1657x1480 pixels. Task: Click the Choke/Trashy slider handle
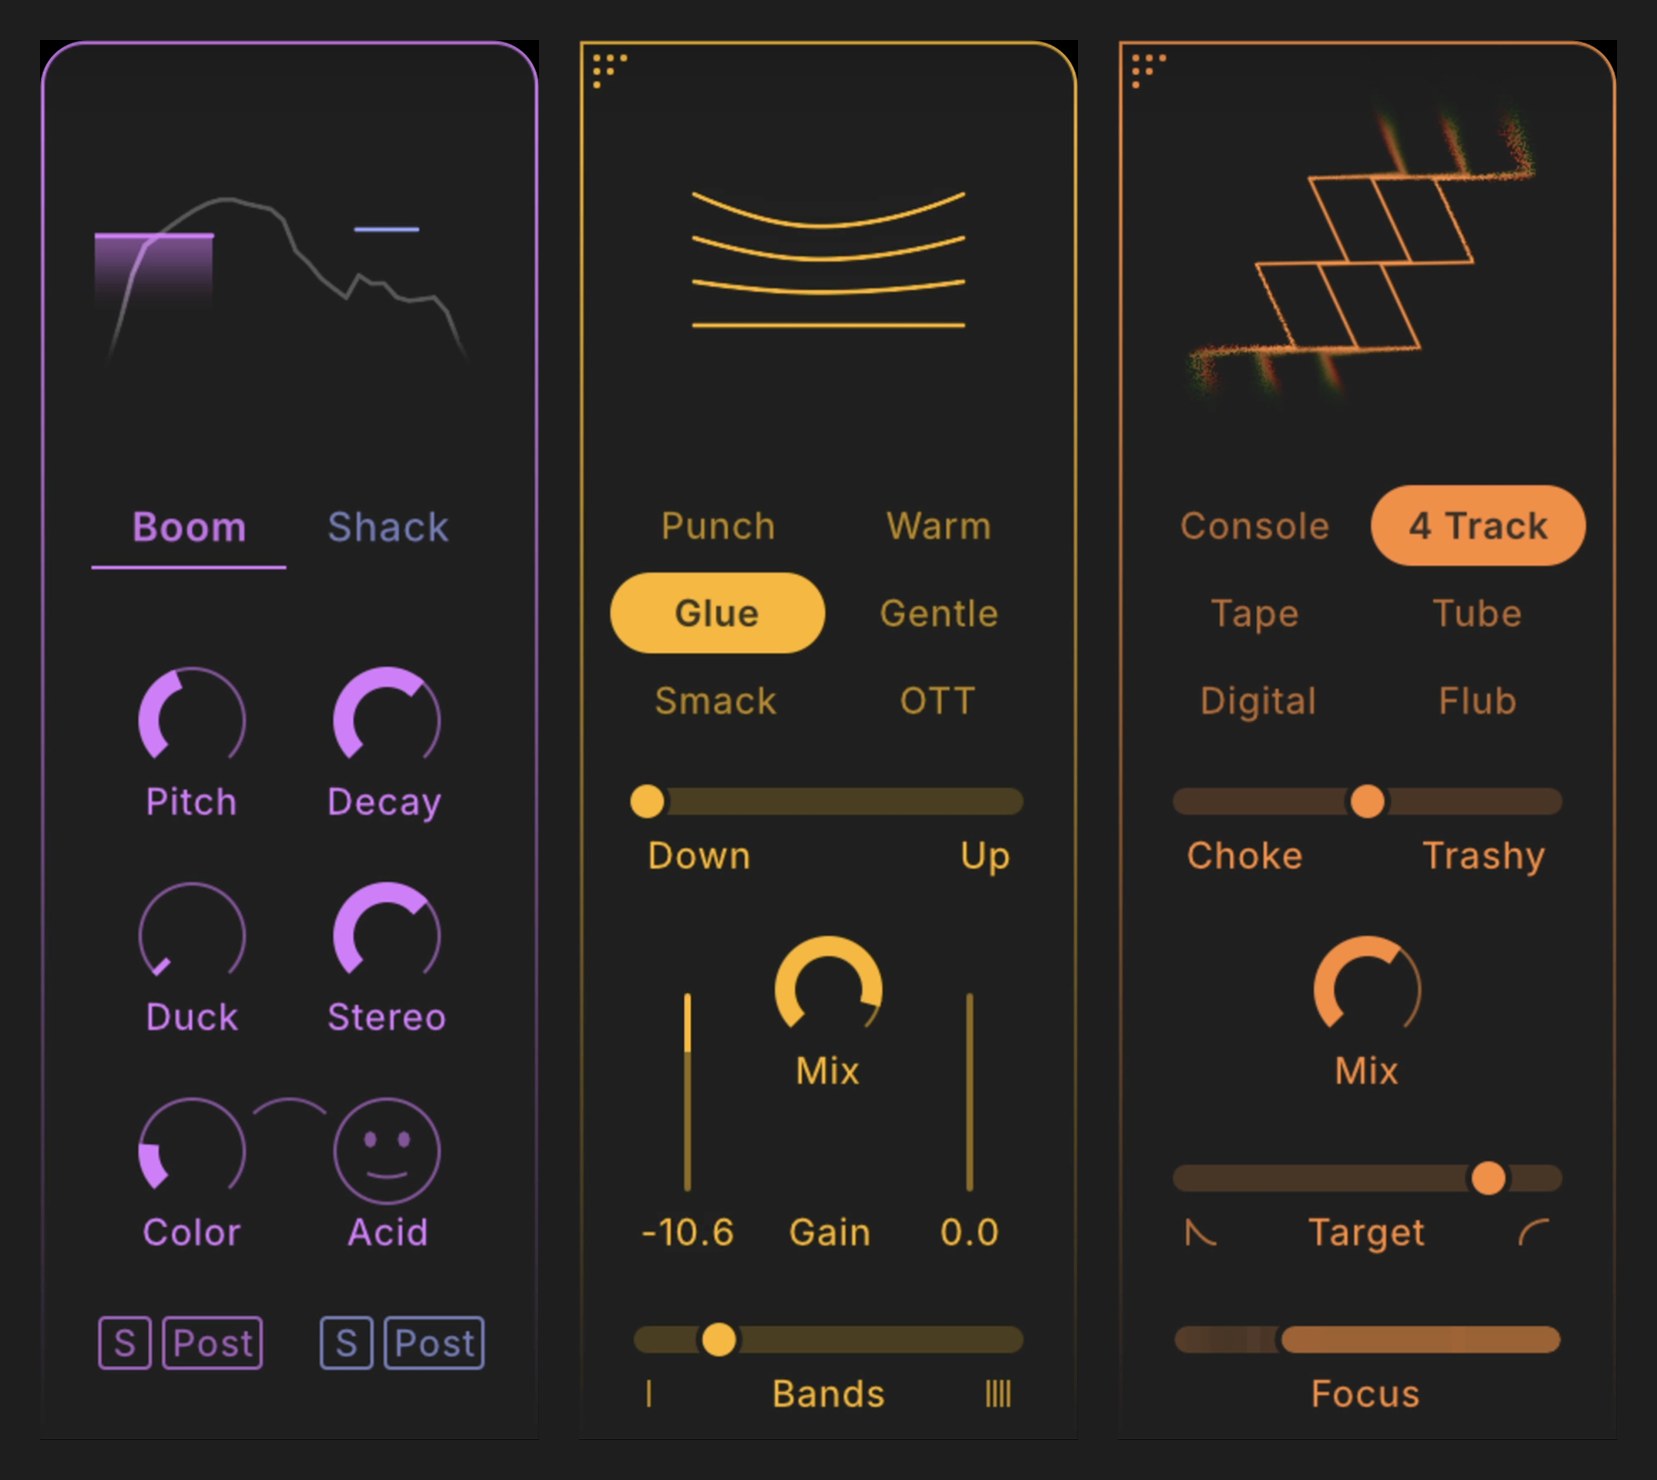point(1367,801)
